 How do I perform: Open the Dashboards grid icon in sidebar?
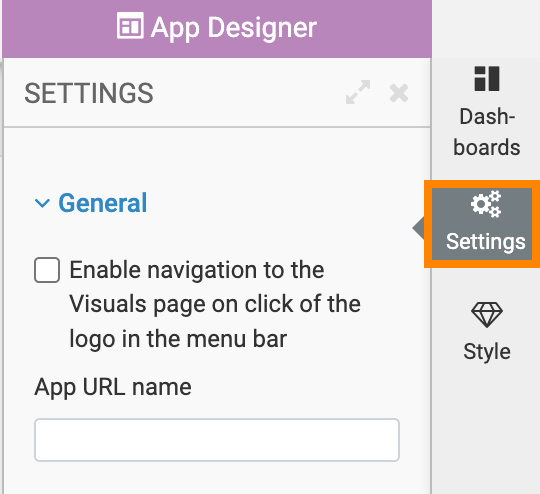tap(487, 79)
